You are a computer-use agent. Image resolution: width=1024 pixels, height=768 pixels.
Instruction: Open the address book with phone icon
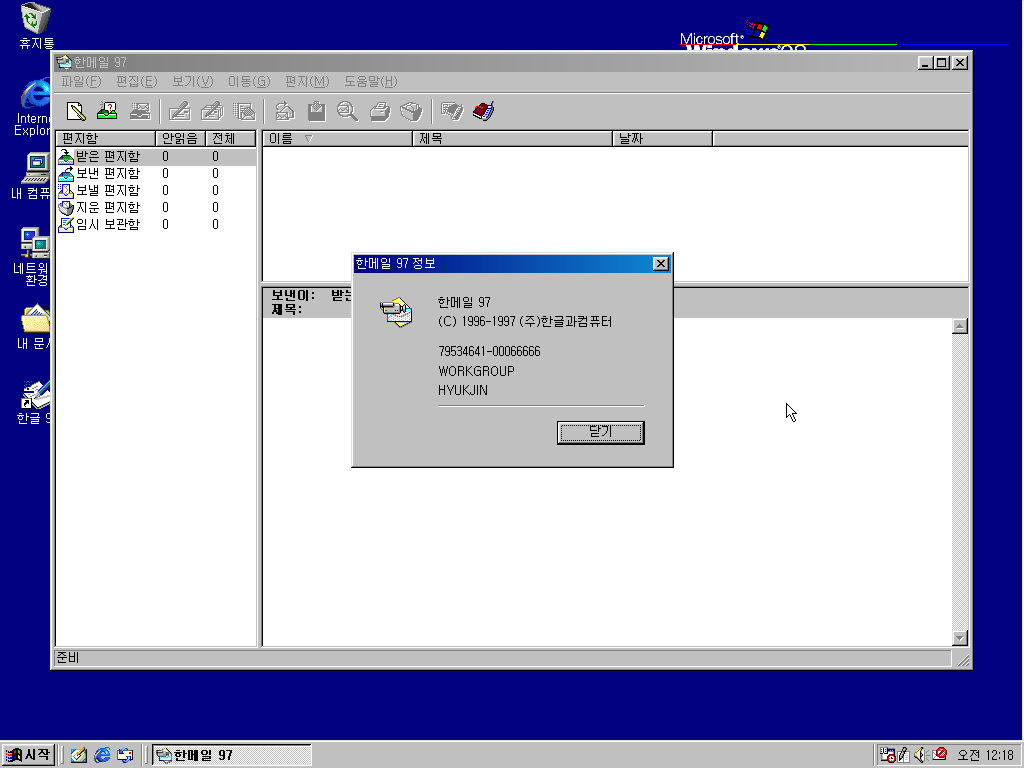pyautogui.click(x=484, y=112)
